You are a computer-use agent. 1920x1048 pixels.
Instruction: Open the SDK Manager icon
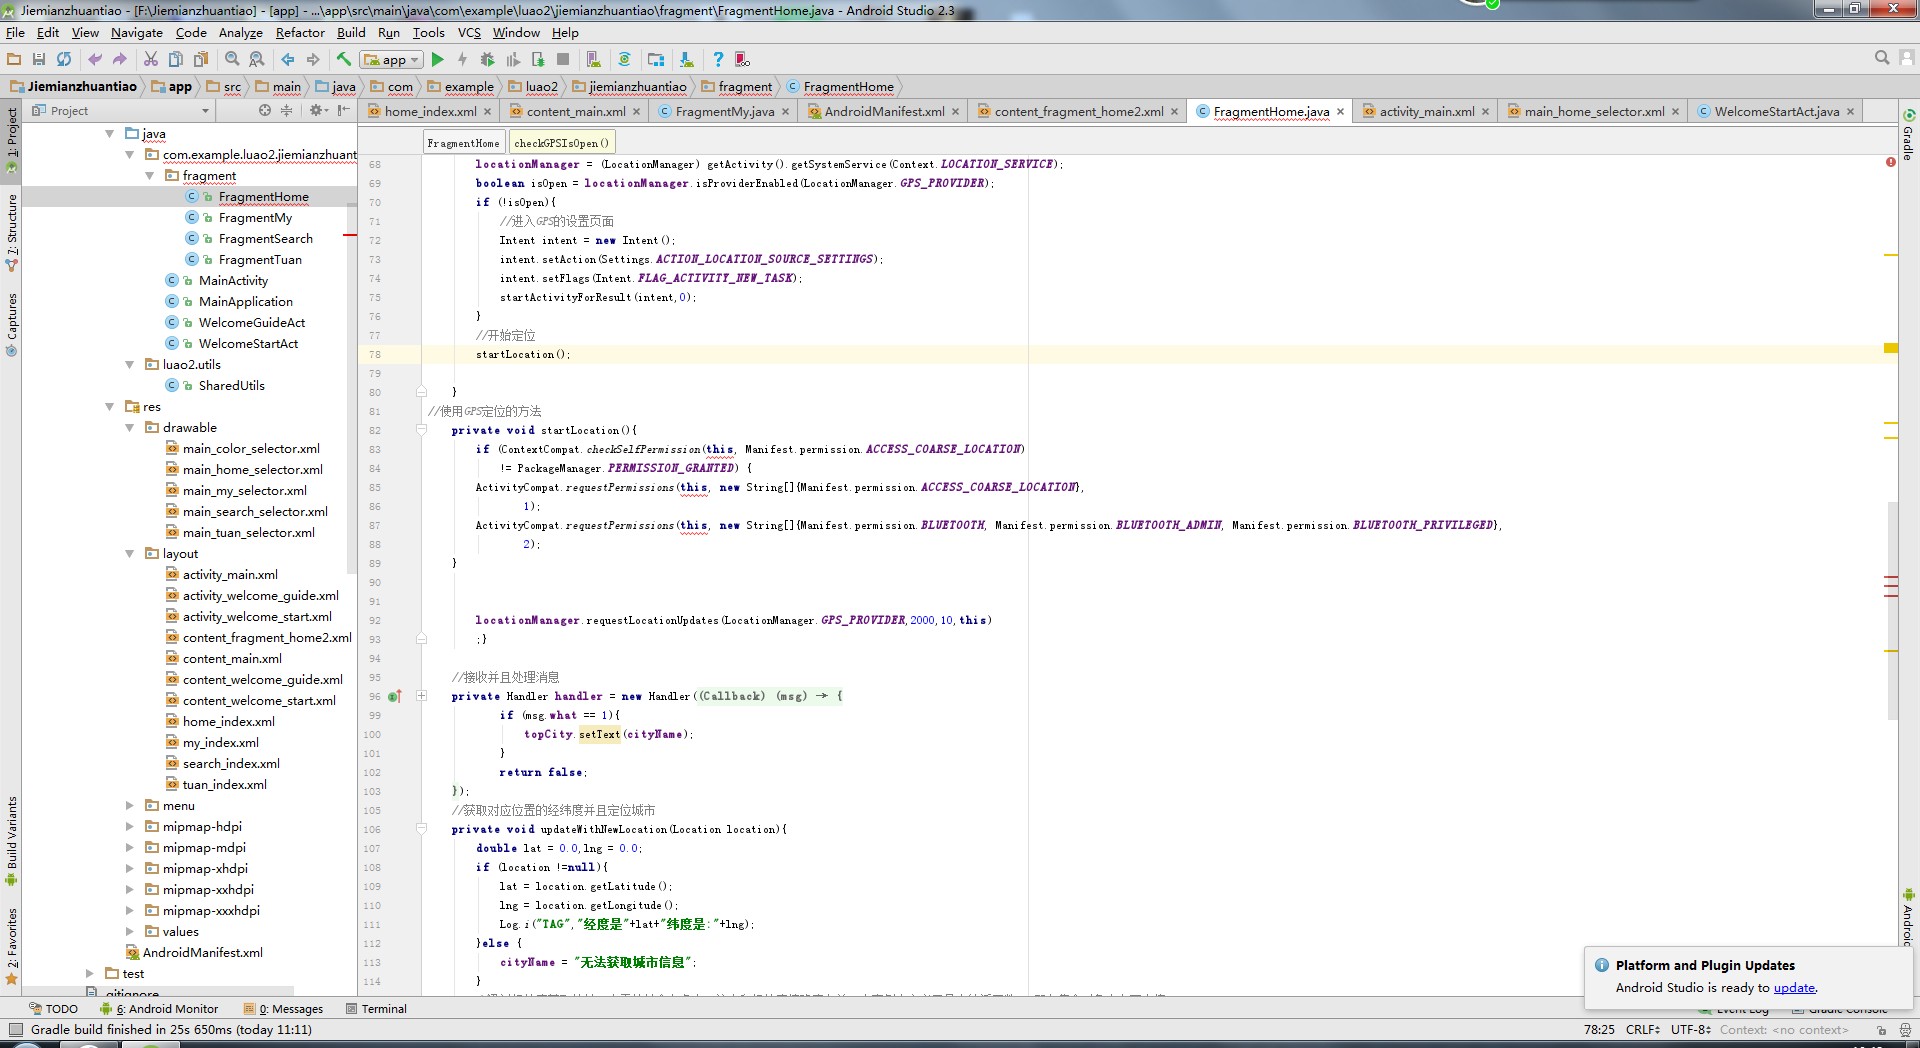[686, 59]
